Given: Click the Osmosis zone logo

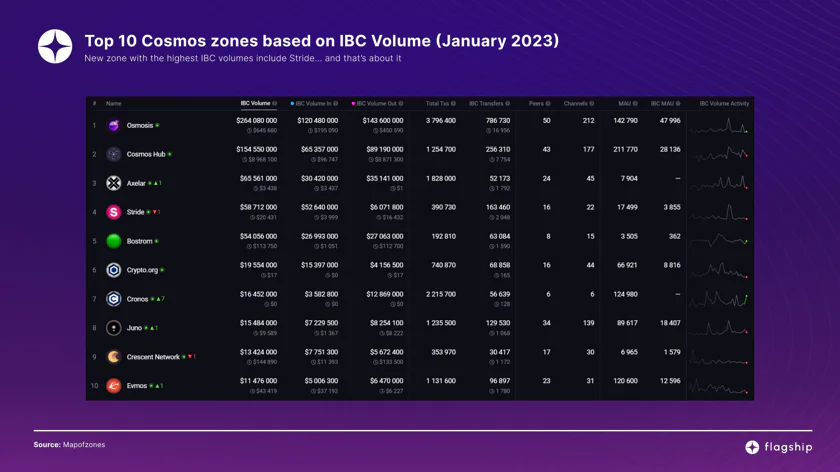Looking at the screenshot, I should tap(114, 125).
